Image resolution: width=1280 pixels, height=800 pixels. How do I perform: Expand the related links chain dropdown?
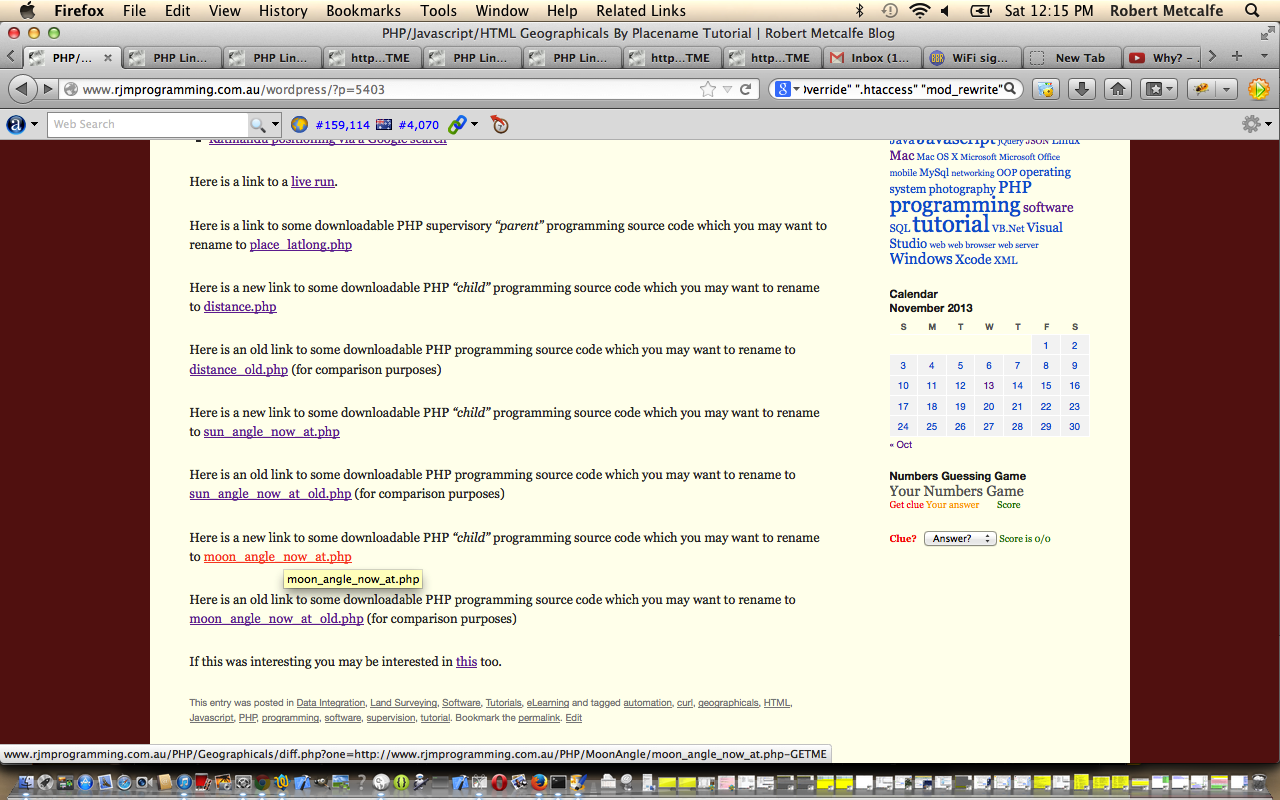474,124
